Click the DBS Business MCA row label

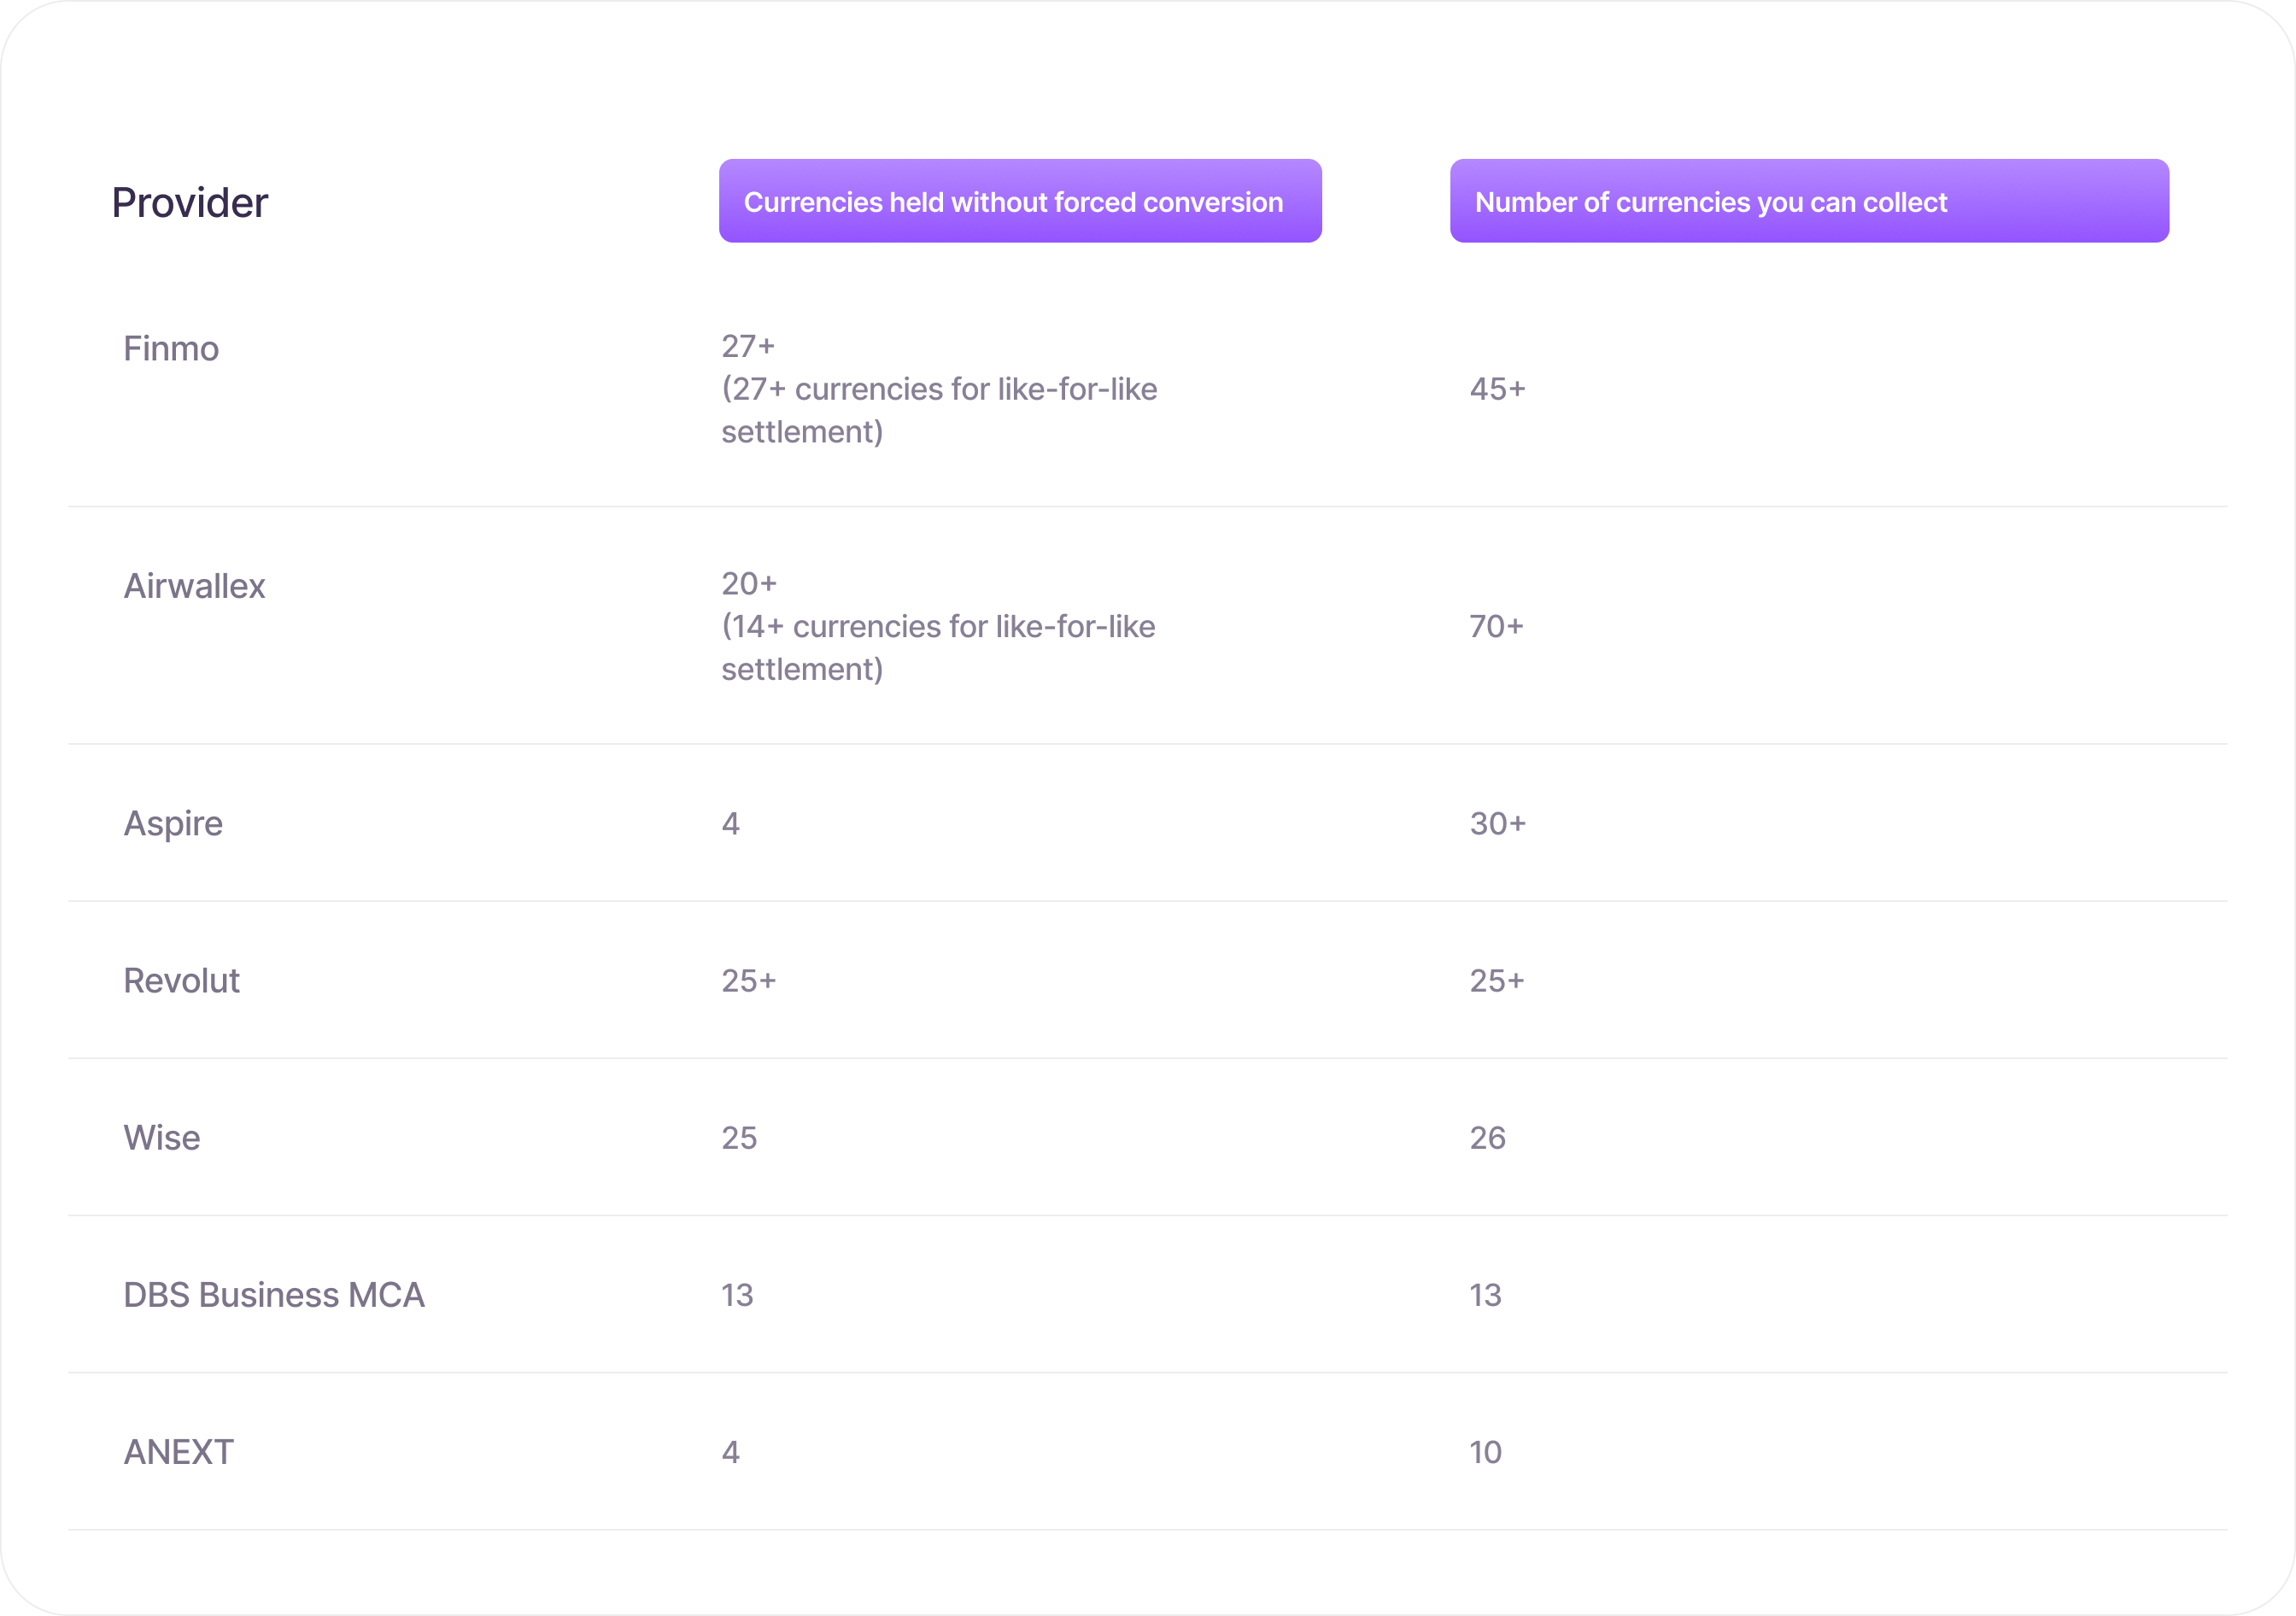click(x=274, y=1295)
